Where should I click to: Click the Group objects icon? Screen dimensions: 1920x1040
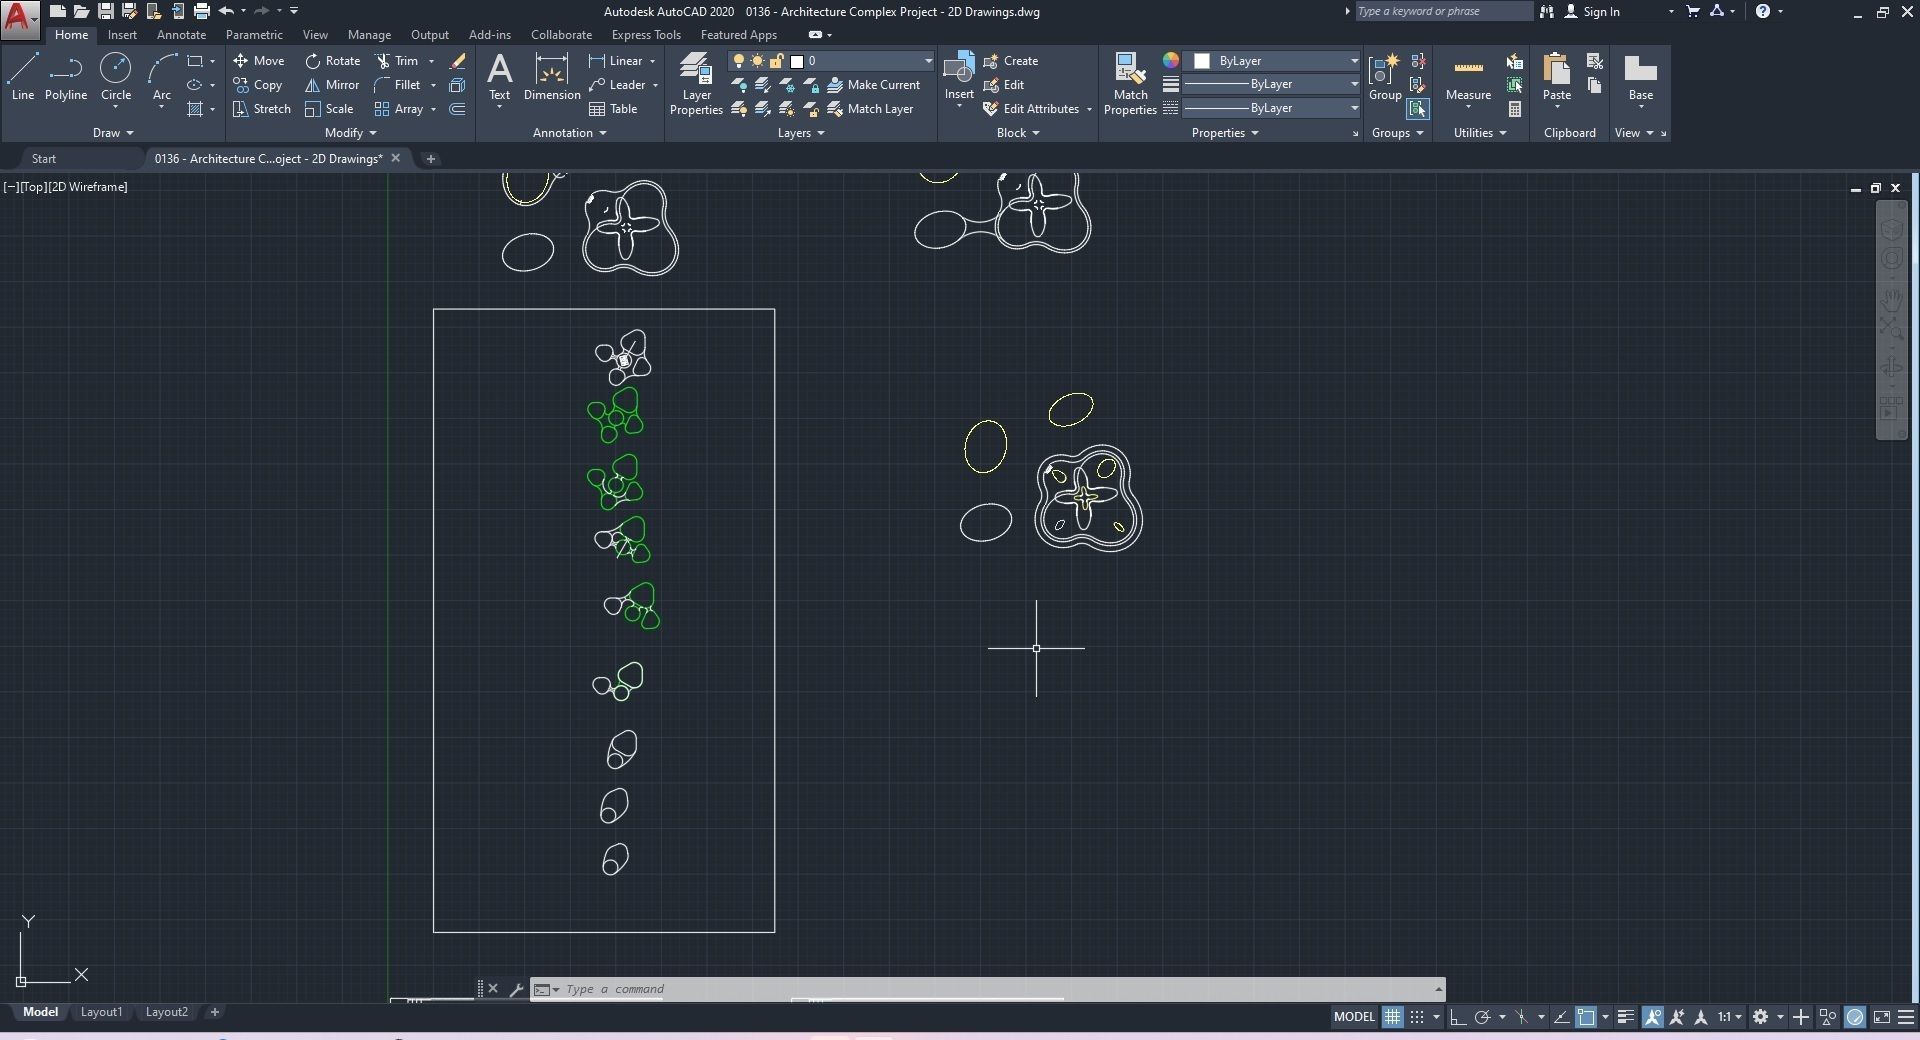click(x=1385, y=77)
